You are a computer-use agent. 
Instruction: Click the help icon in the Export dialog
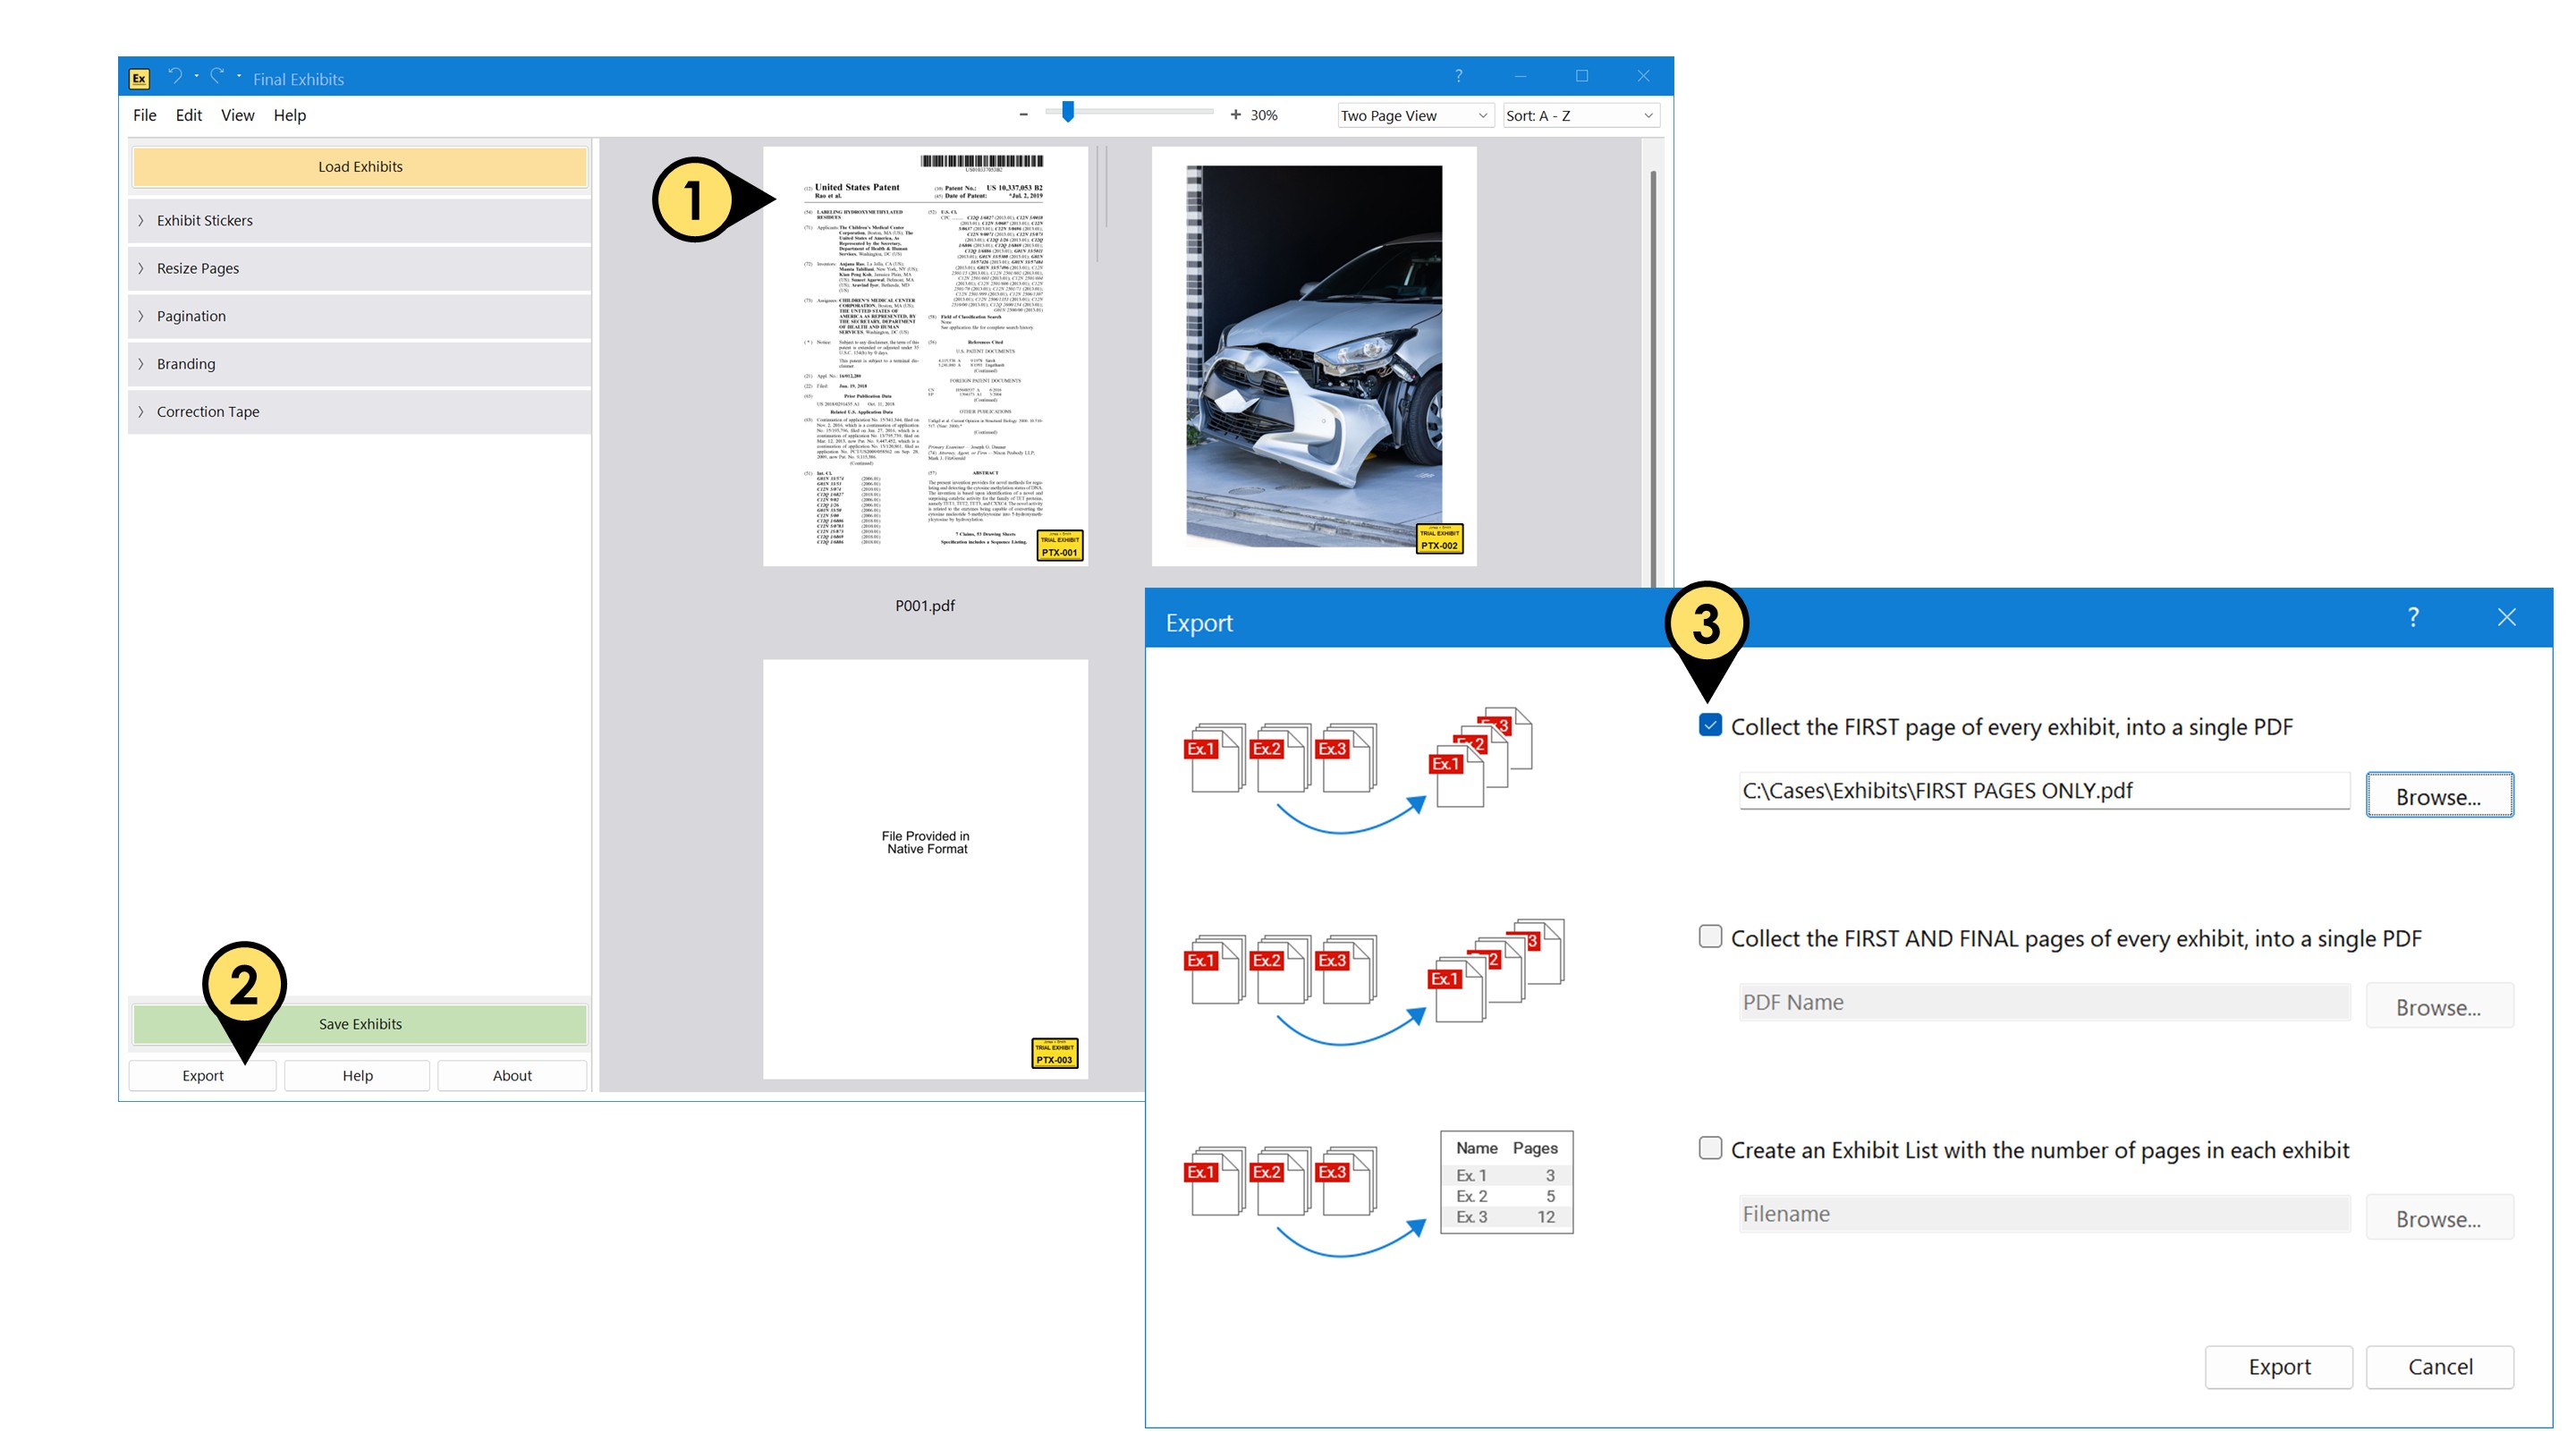(2414, 618)
